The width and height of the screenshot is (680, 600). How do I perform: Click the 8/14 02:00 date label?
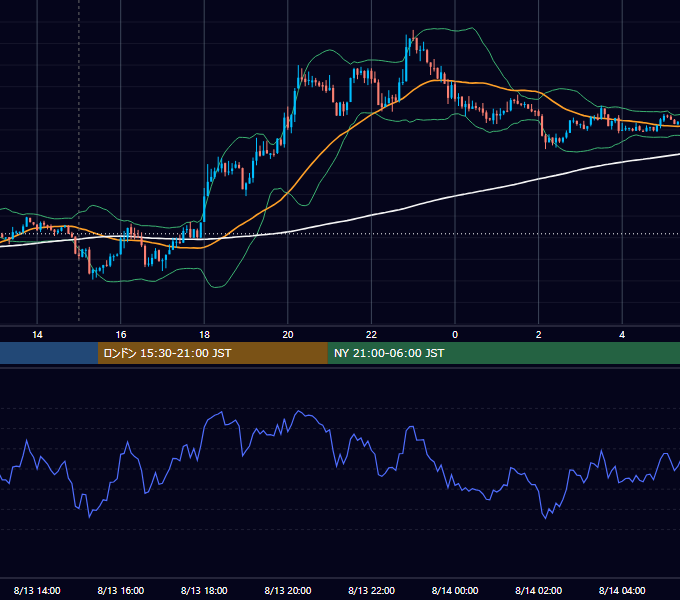point(539,590)
